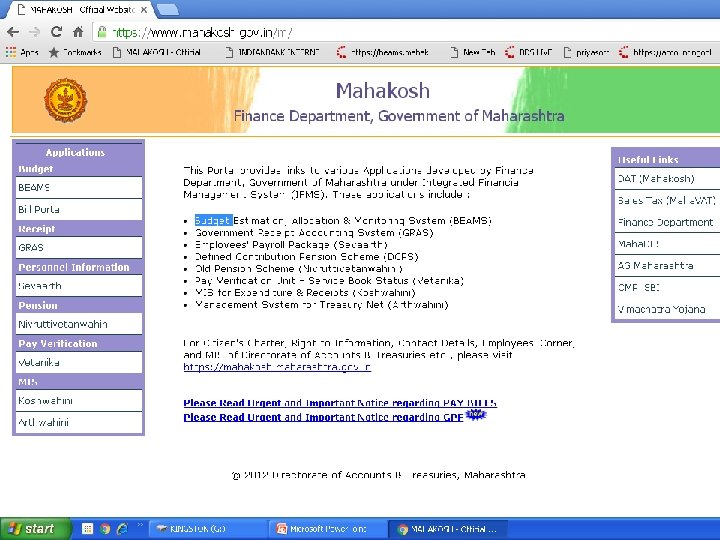Open Sales Tax (MahaVAT) useful link
This screenshot has height=540, width=720.
[x=667, y=200]
